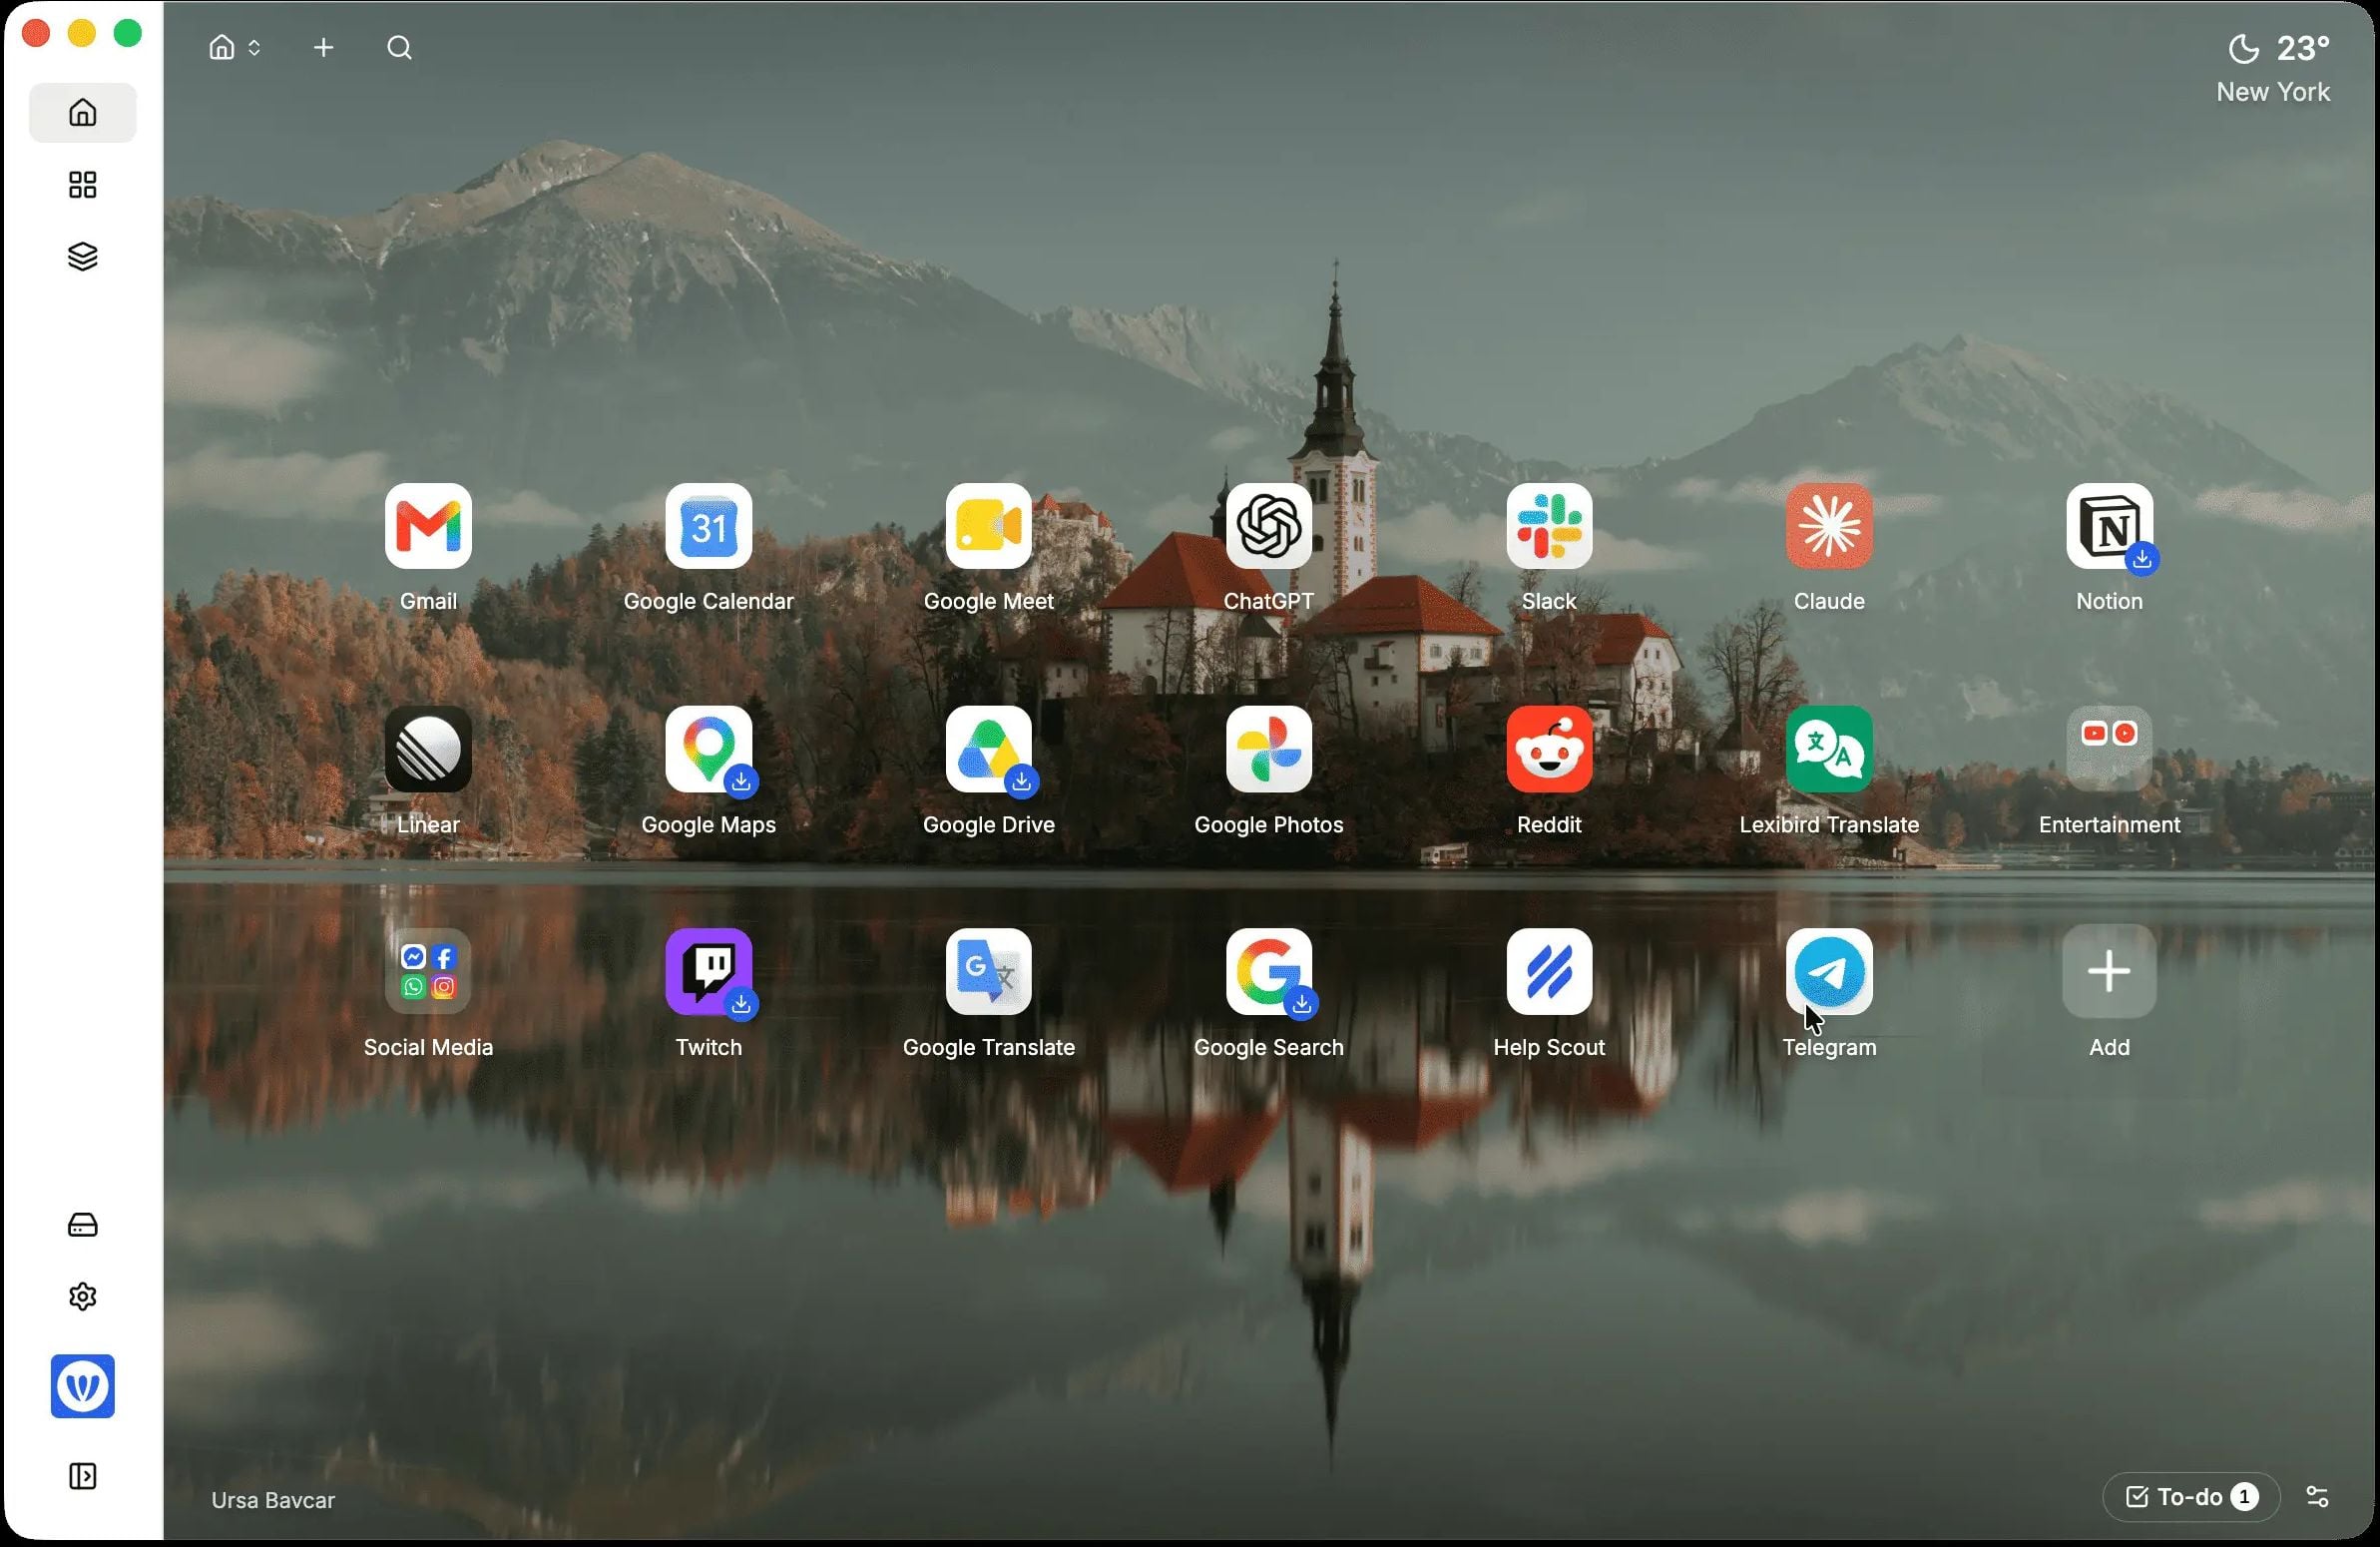
Task: Launch the ChatGPT app
Action: click(x=1268, y=526)
